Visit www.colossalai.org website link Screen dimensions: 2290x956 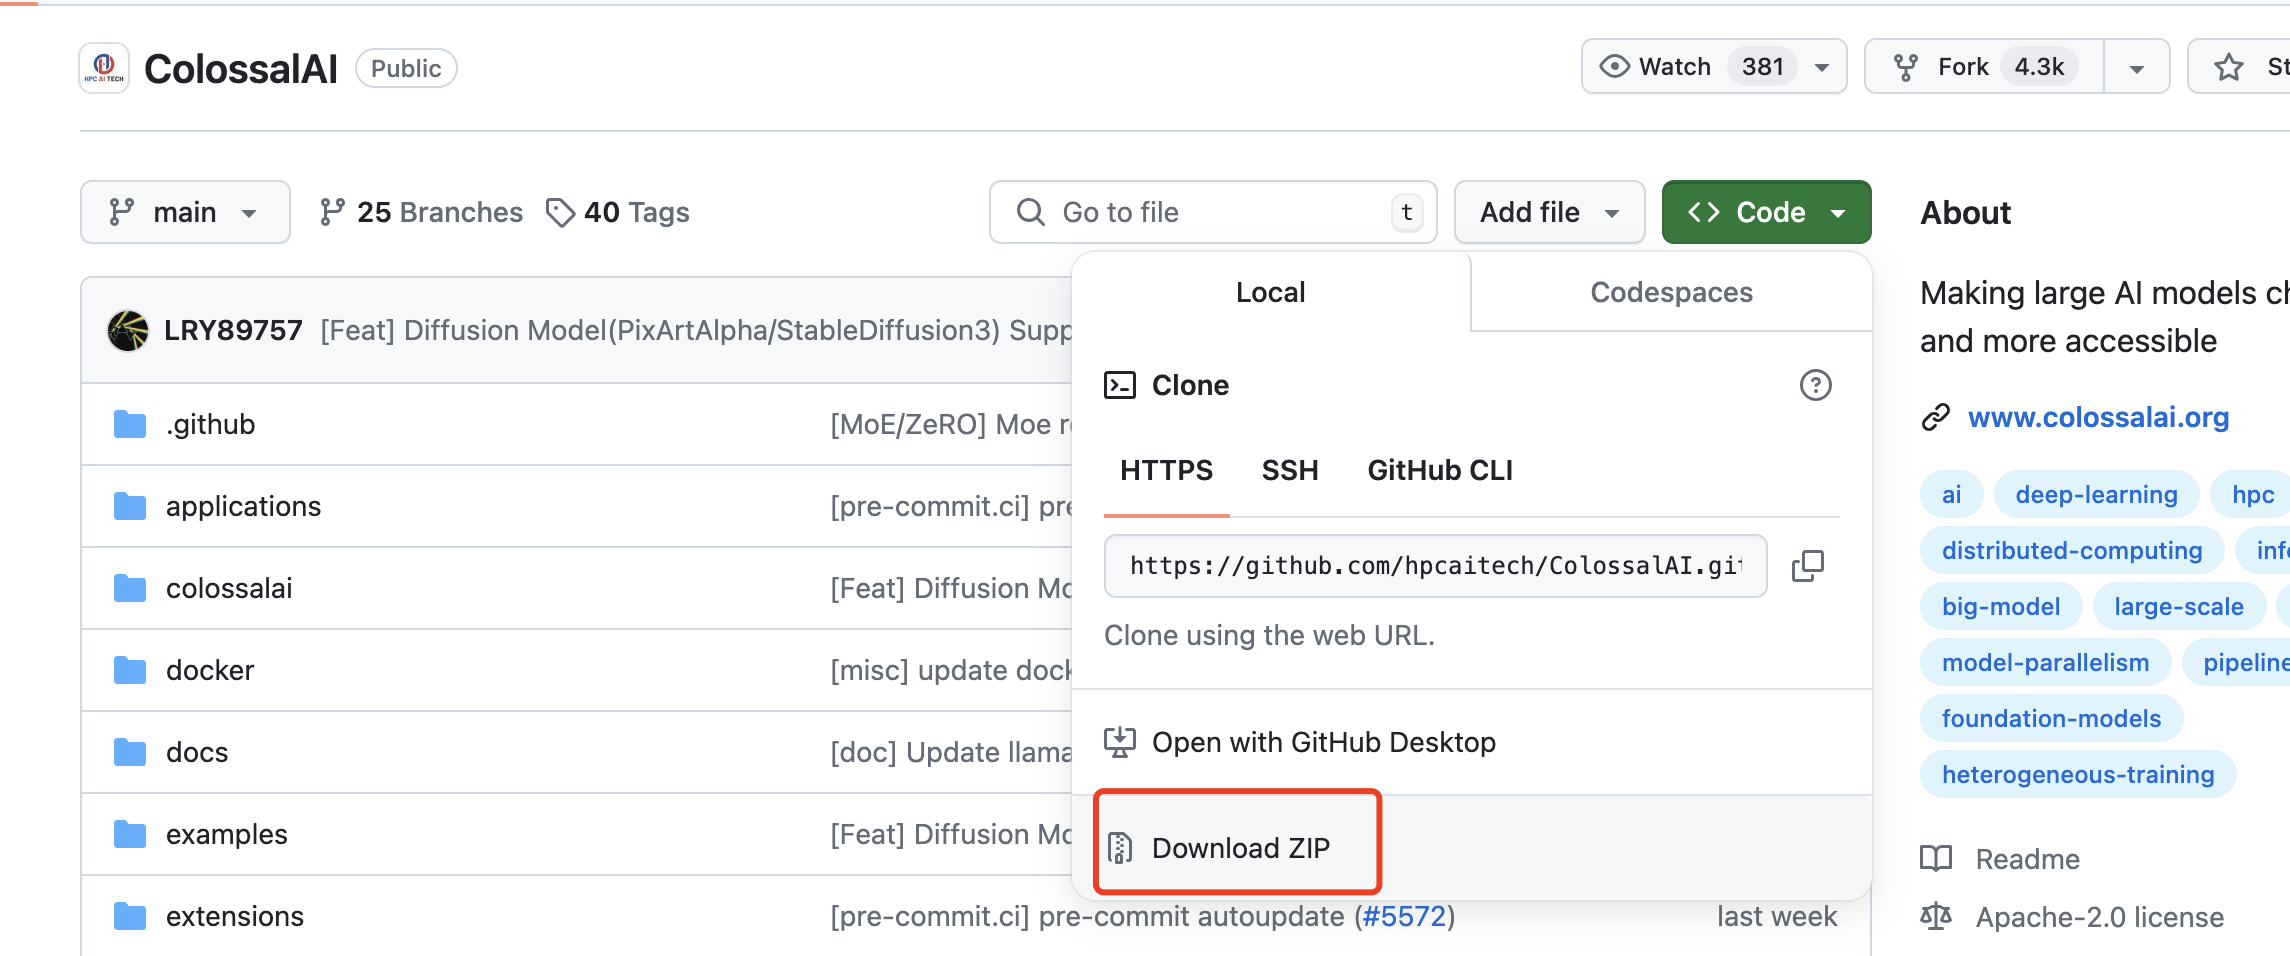(x=2098, y=417)
